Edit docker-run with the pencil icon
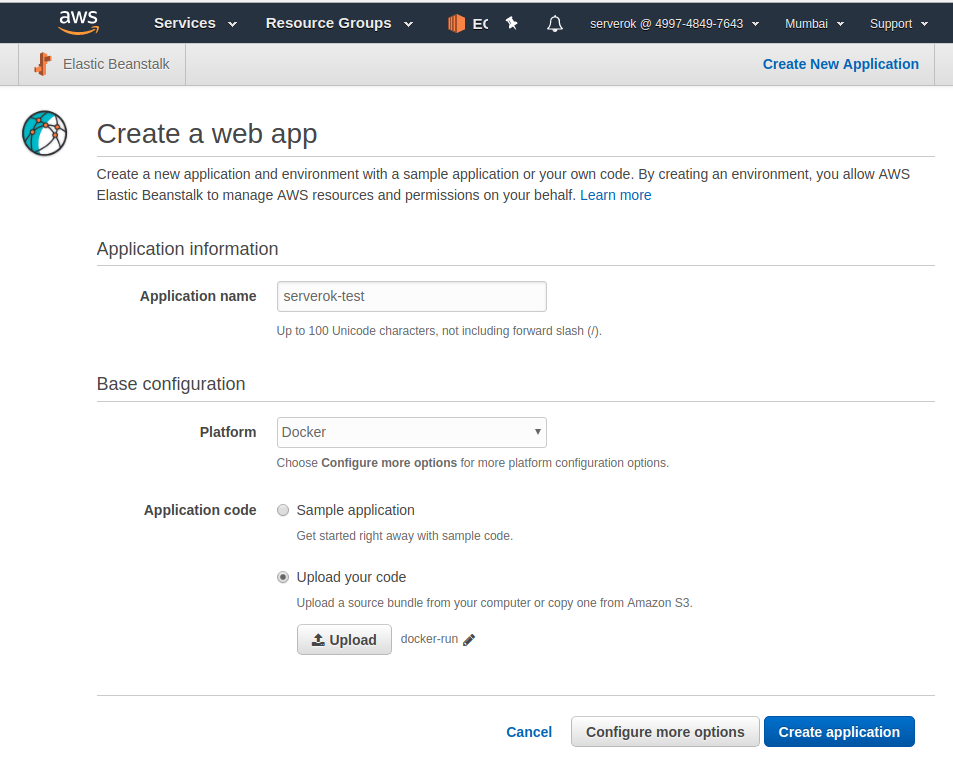 point(469,640)
